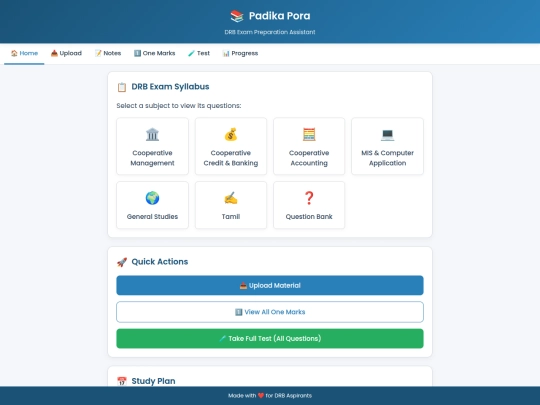
Task: Go to the One Marks tab
Action: tap(154, 53)
